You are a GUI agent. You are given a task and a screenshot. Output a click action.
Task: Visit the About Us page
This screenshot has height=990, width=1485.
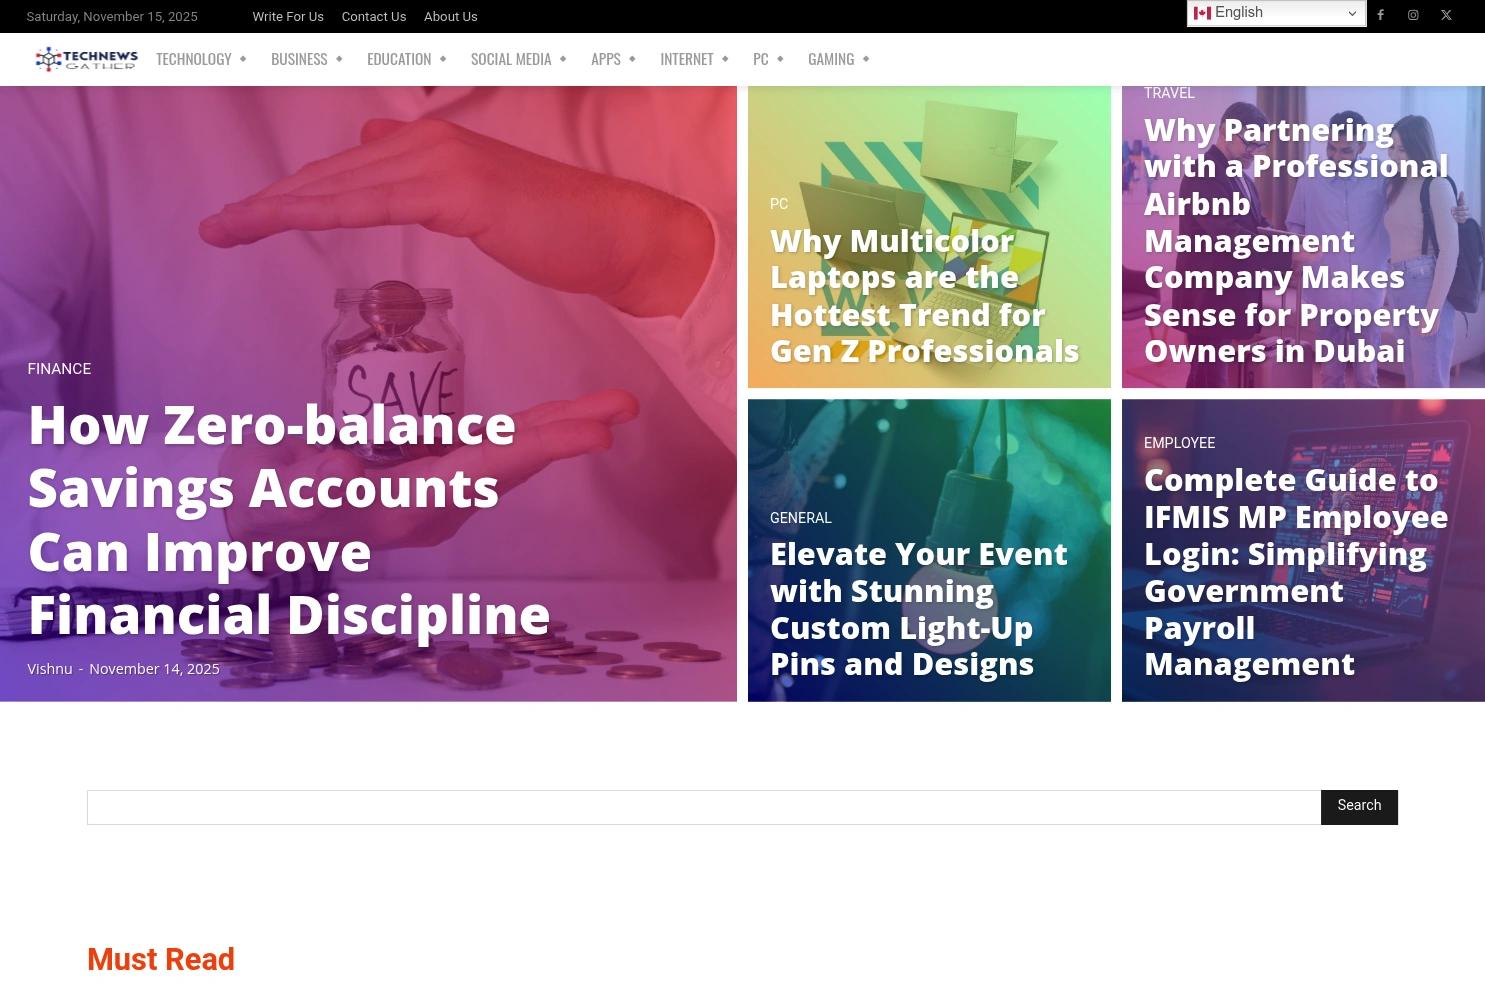click(450, 16)
